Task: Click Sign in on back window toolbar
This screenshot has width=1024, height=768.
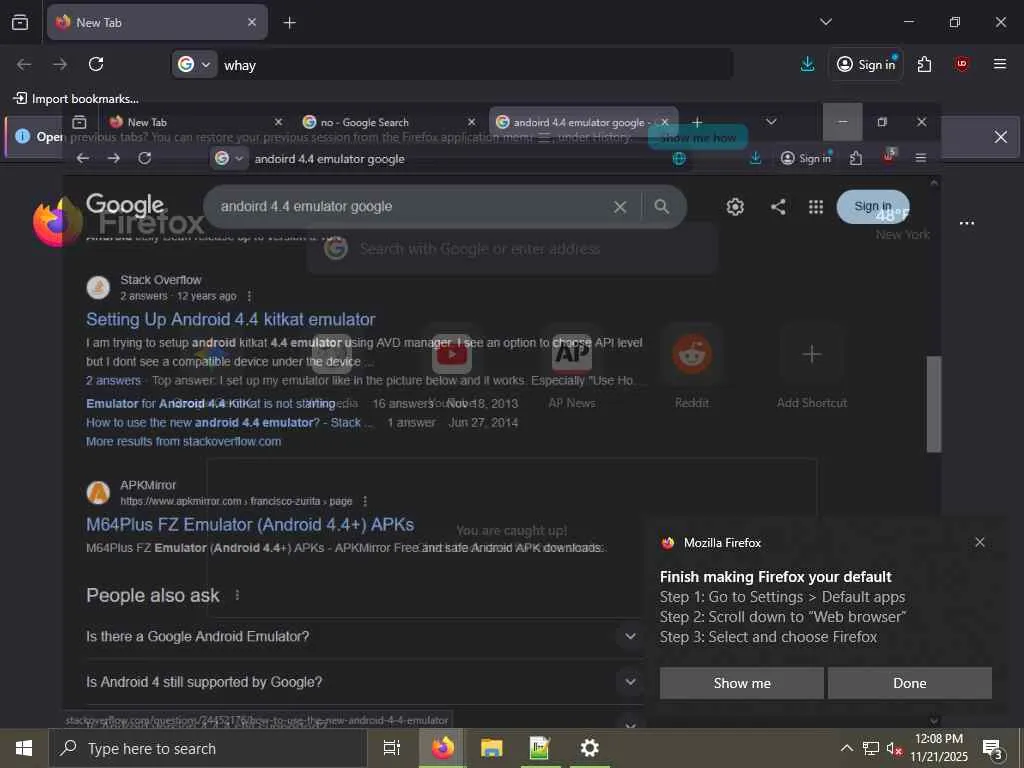Action: [865, 64]
